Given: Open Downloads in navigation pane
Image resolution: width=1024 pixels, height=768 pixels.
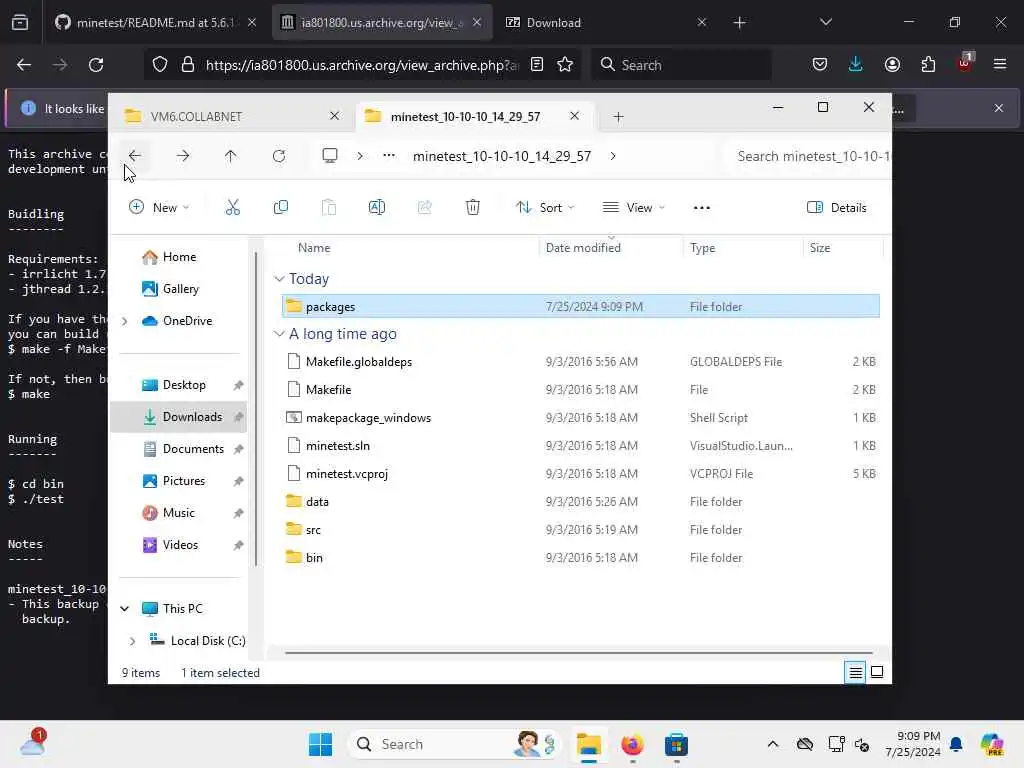Looking at the screenshot, I should (179, 417).
